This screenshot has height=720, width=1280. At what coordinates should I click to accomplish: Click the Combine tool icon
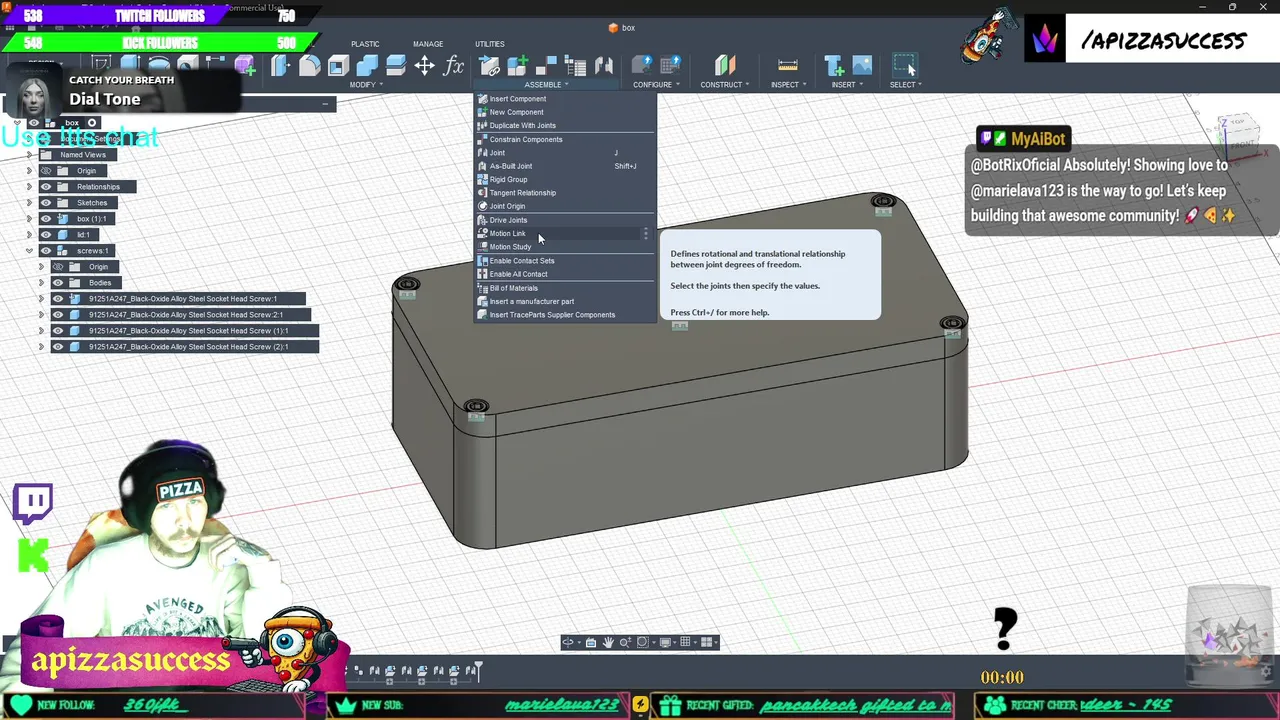click(367, 66)
